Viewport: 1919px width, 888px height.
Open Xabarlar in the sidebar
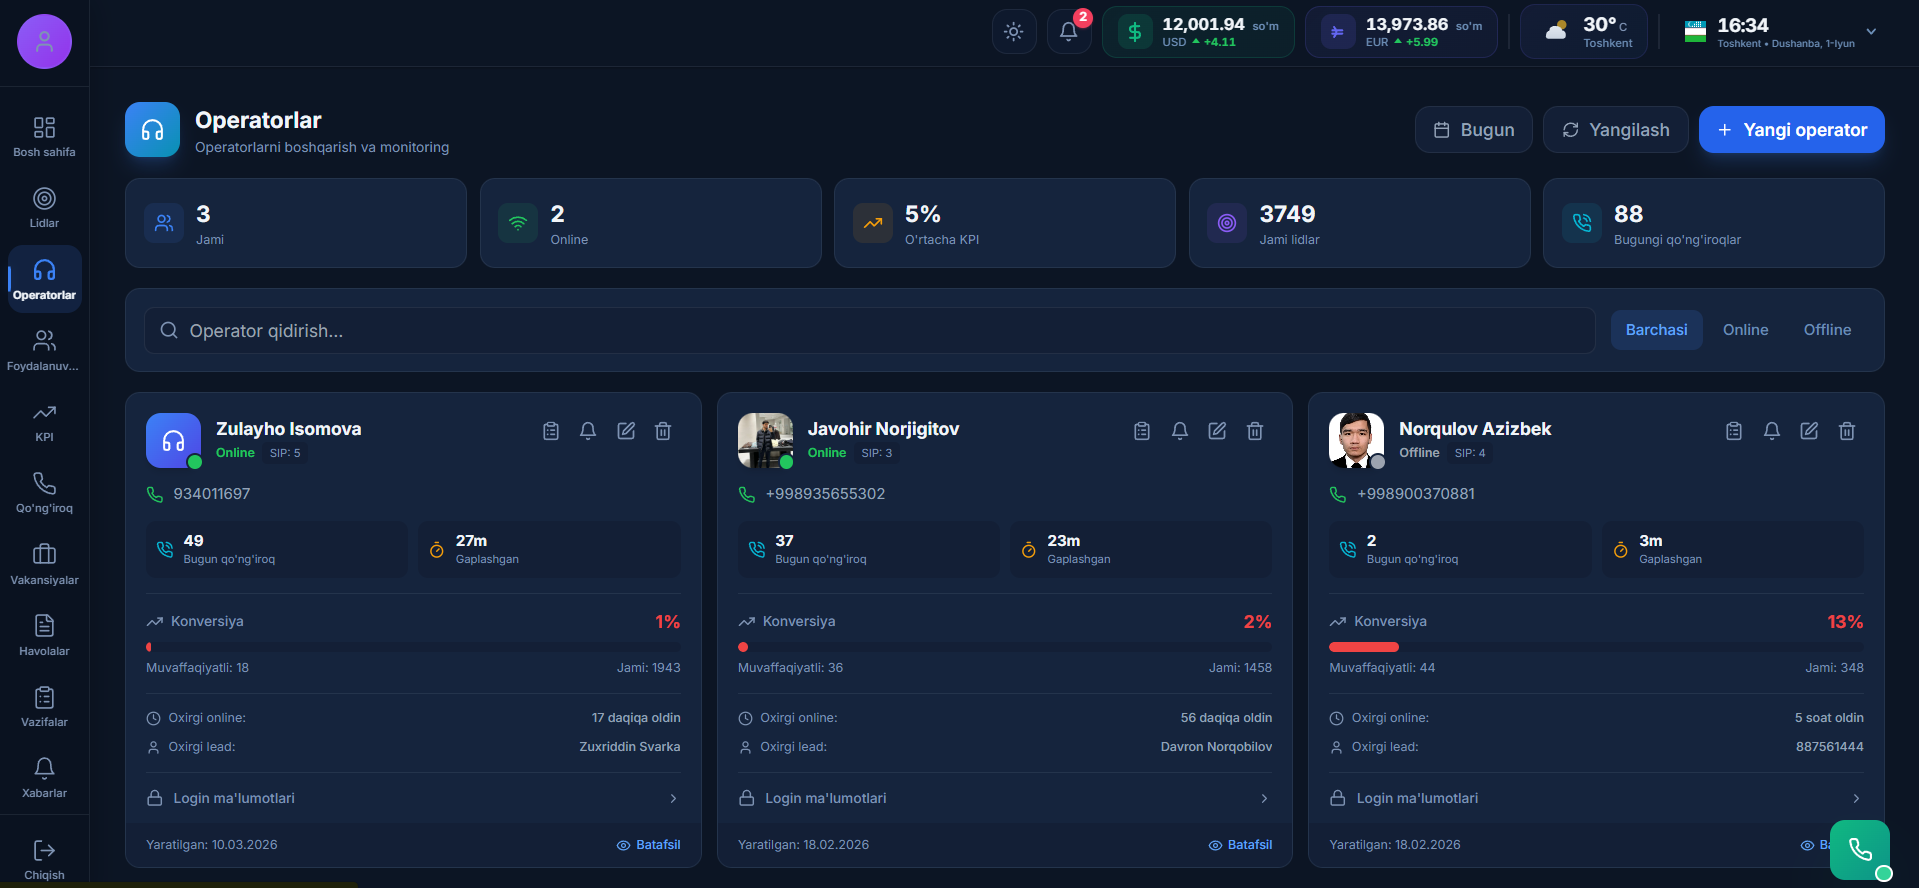(44, 778)
